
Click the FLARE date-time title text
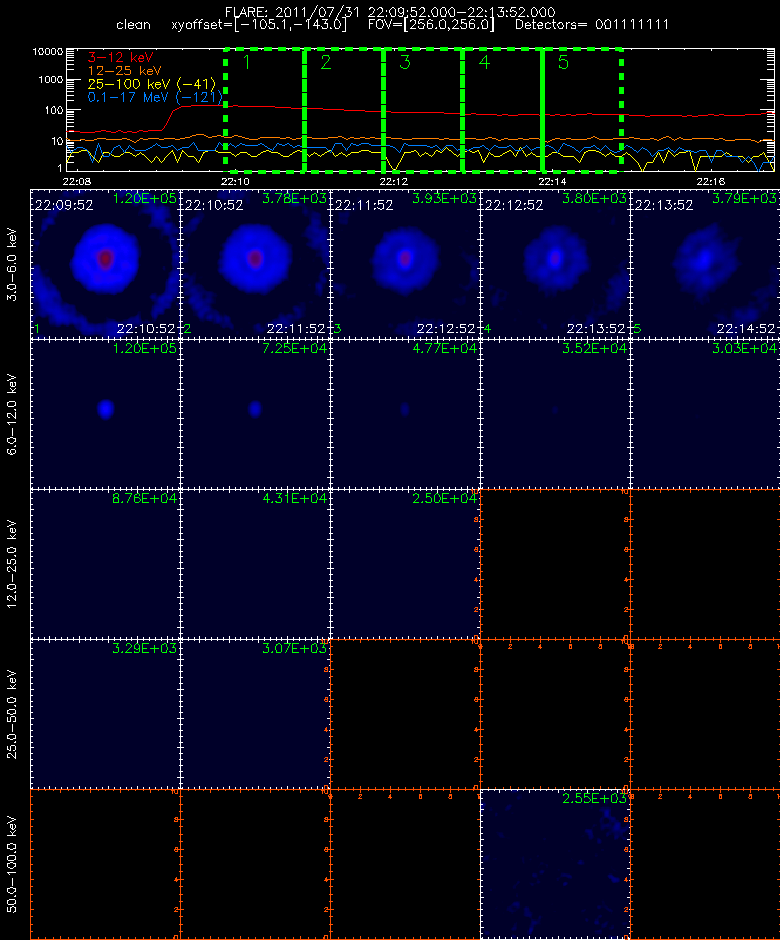tap(390, 12)
